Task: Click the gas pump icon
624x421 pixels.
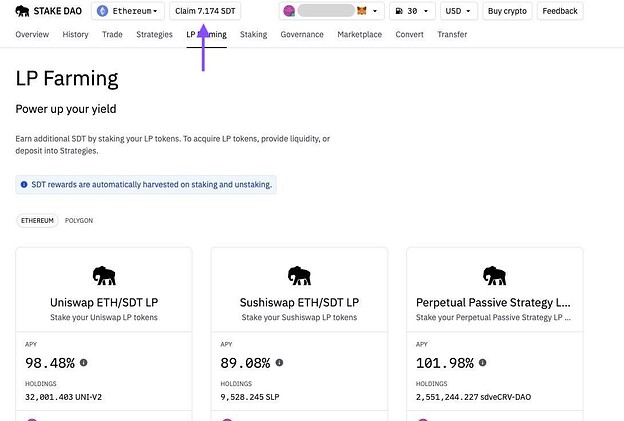Action: pos(399,11)
